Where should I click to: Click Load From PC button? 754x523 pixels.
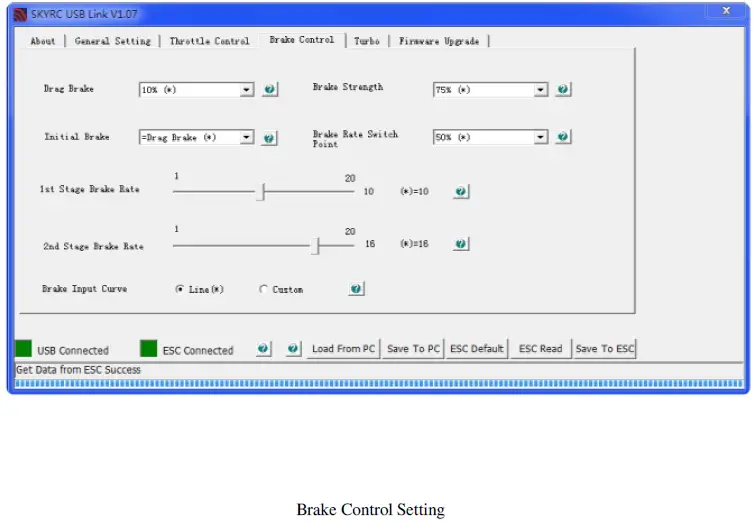(343, 349)
